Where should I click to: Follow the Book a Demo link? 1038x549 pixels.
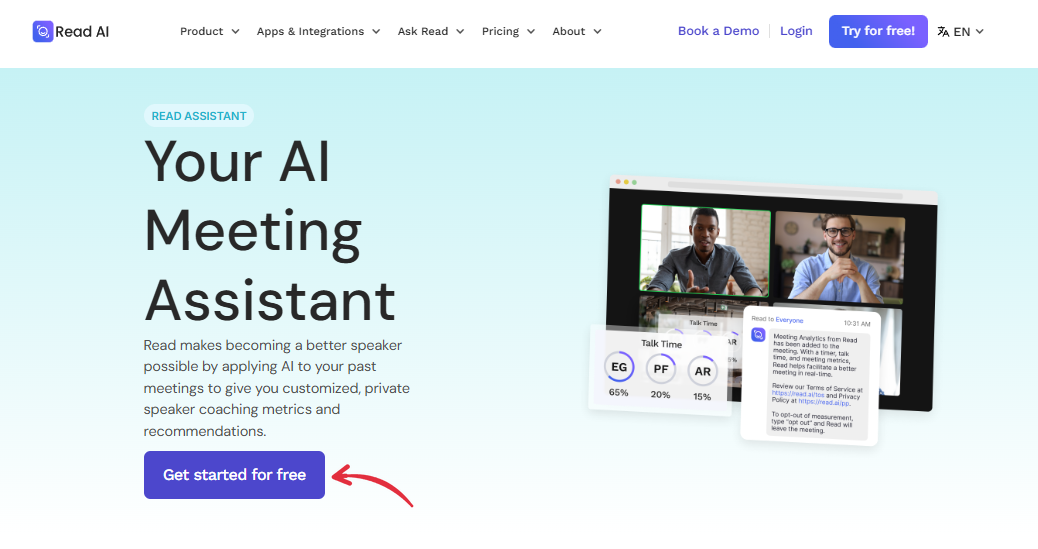718,31
